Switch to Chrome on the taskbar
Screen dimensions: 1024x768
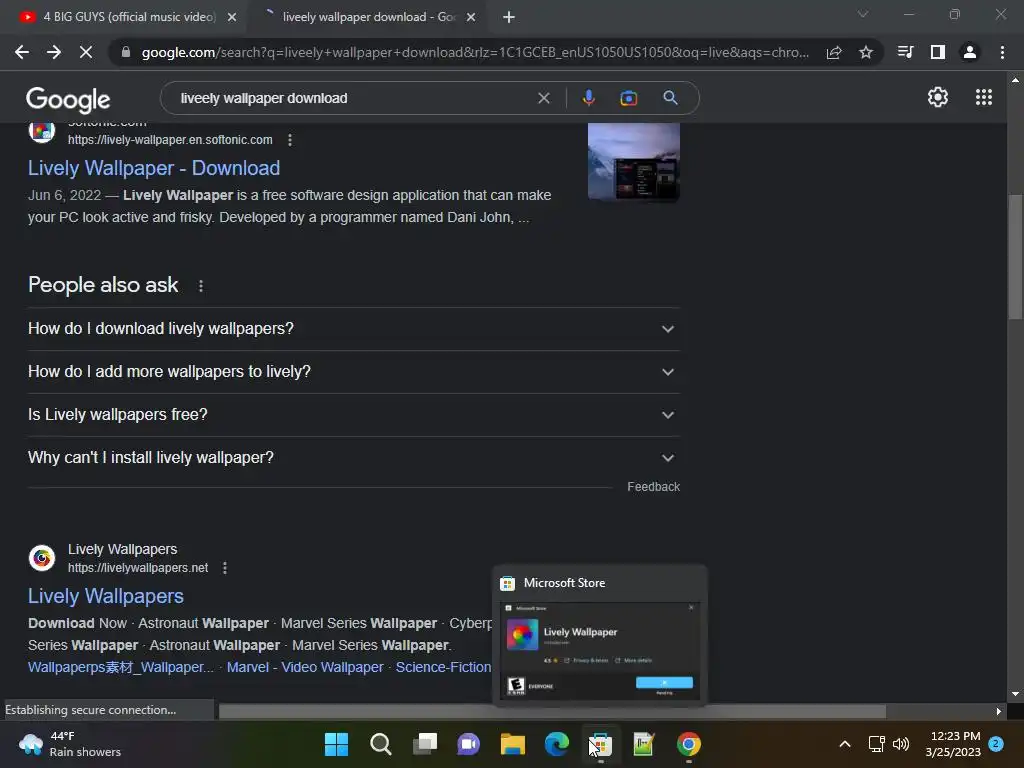[x=688, y=744]
